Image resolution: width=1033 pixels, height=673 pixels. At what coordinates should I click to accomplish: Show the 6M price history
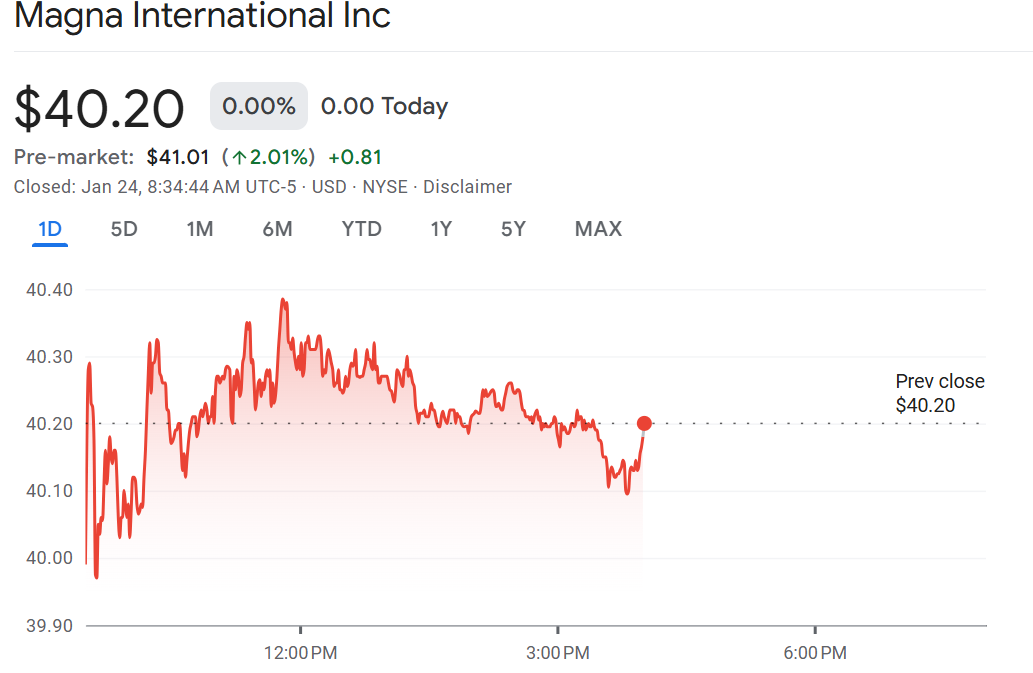pos(277,229)
